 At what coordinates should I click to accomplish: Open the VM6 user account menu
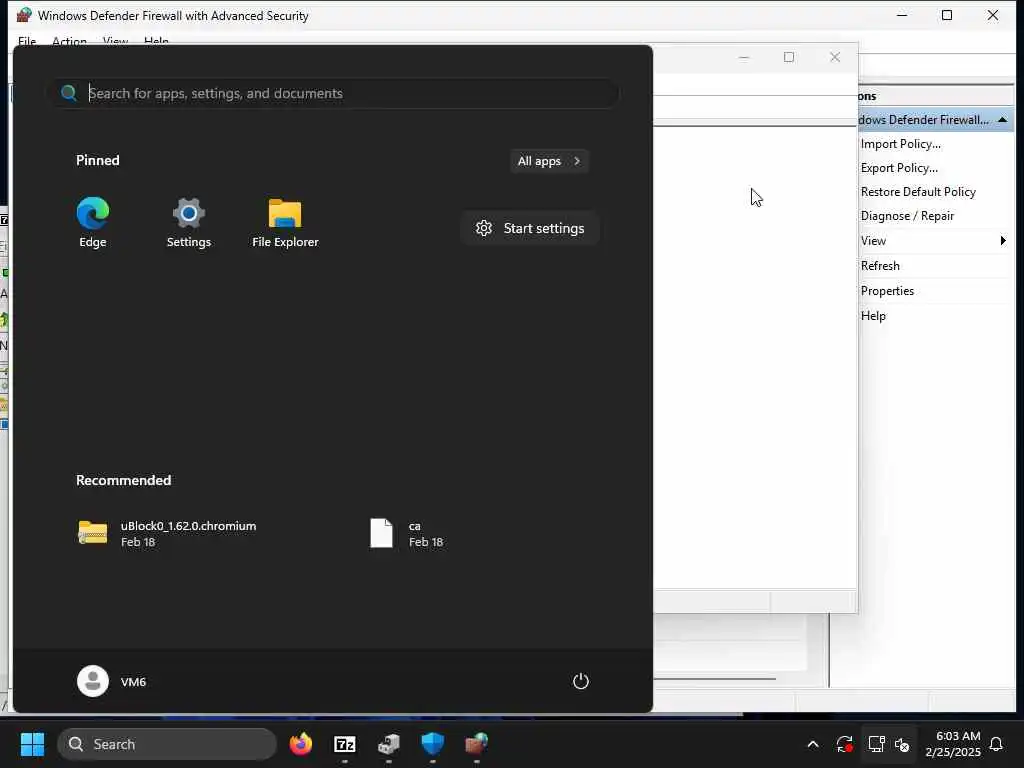point(112,681)
